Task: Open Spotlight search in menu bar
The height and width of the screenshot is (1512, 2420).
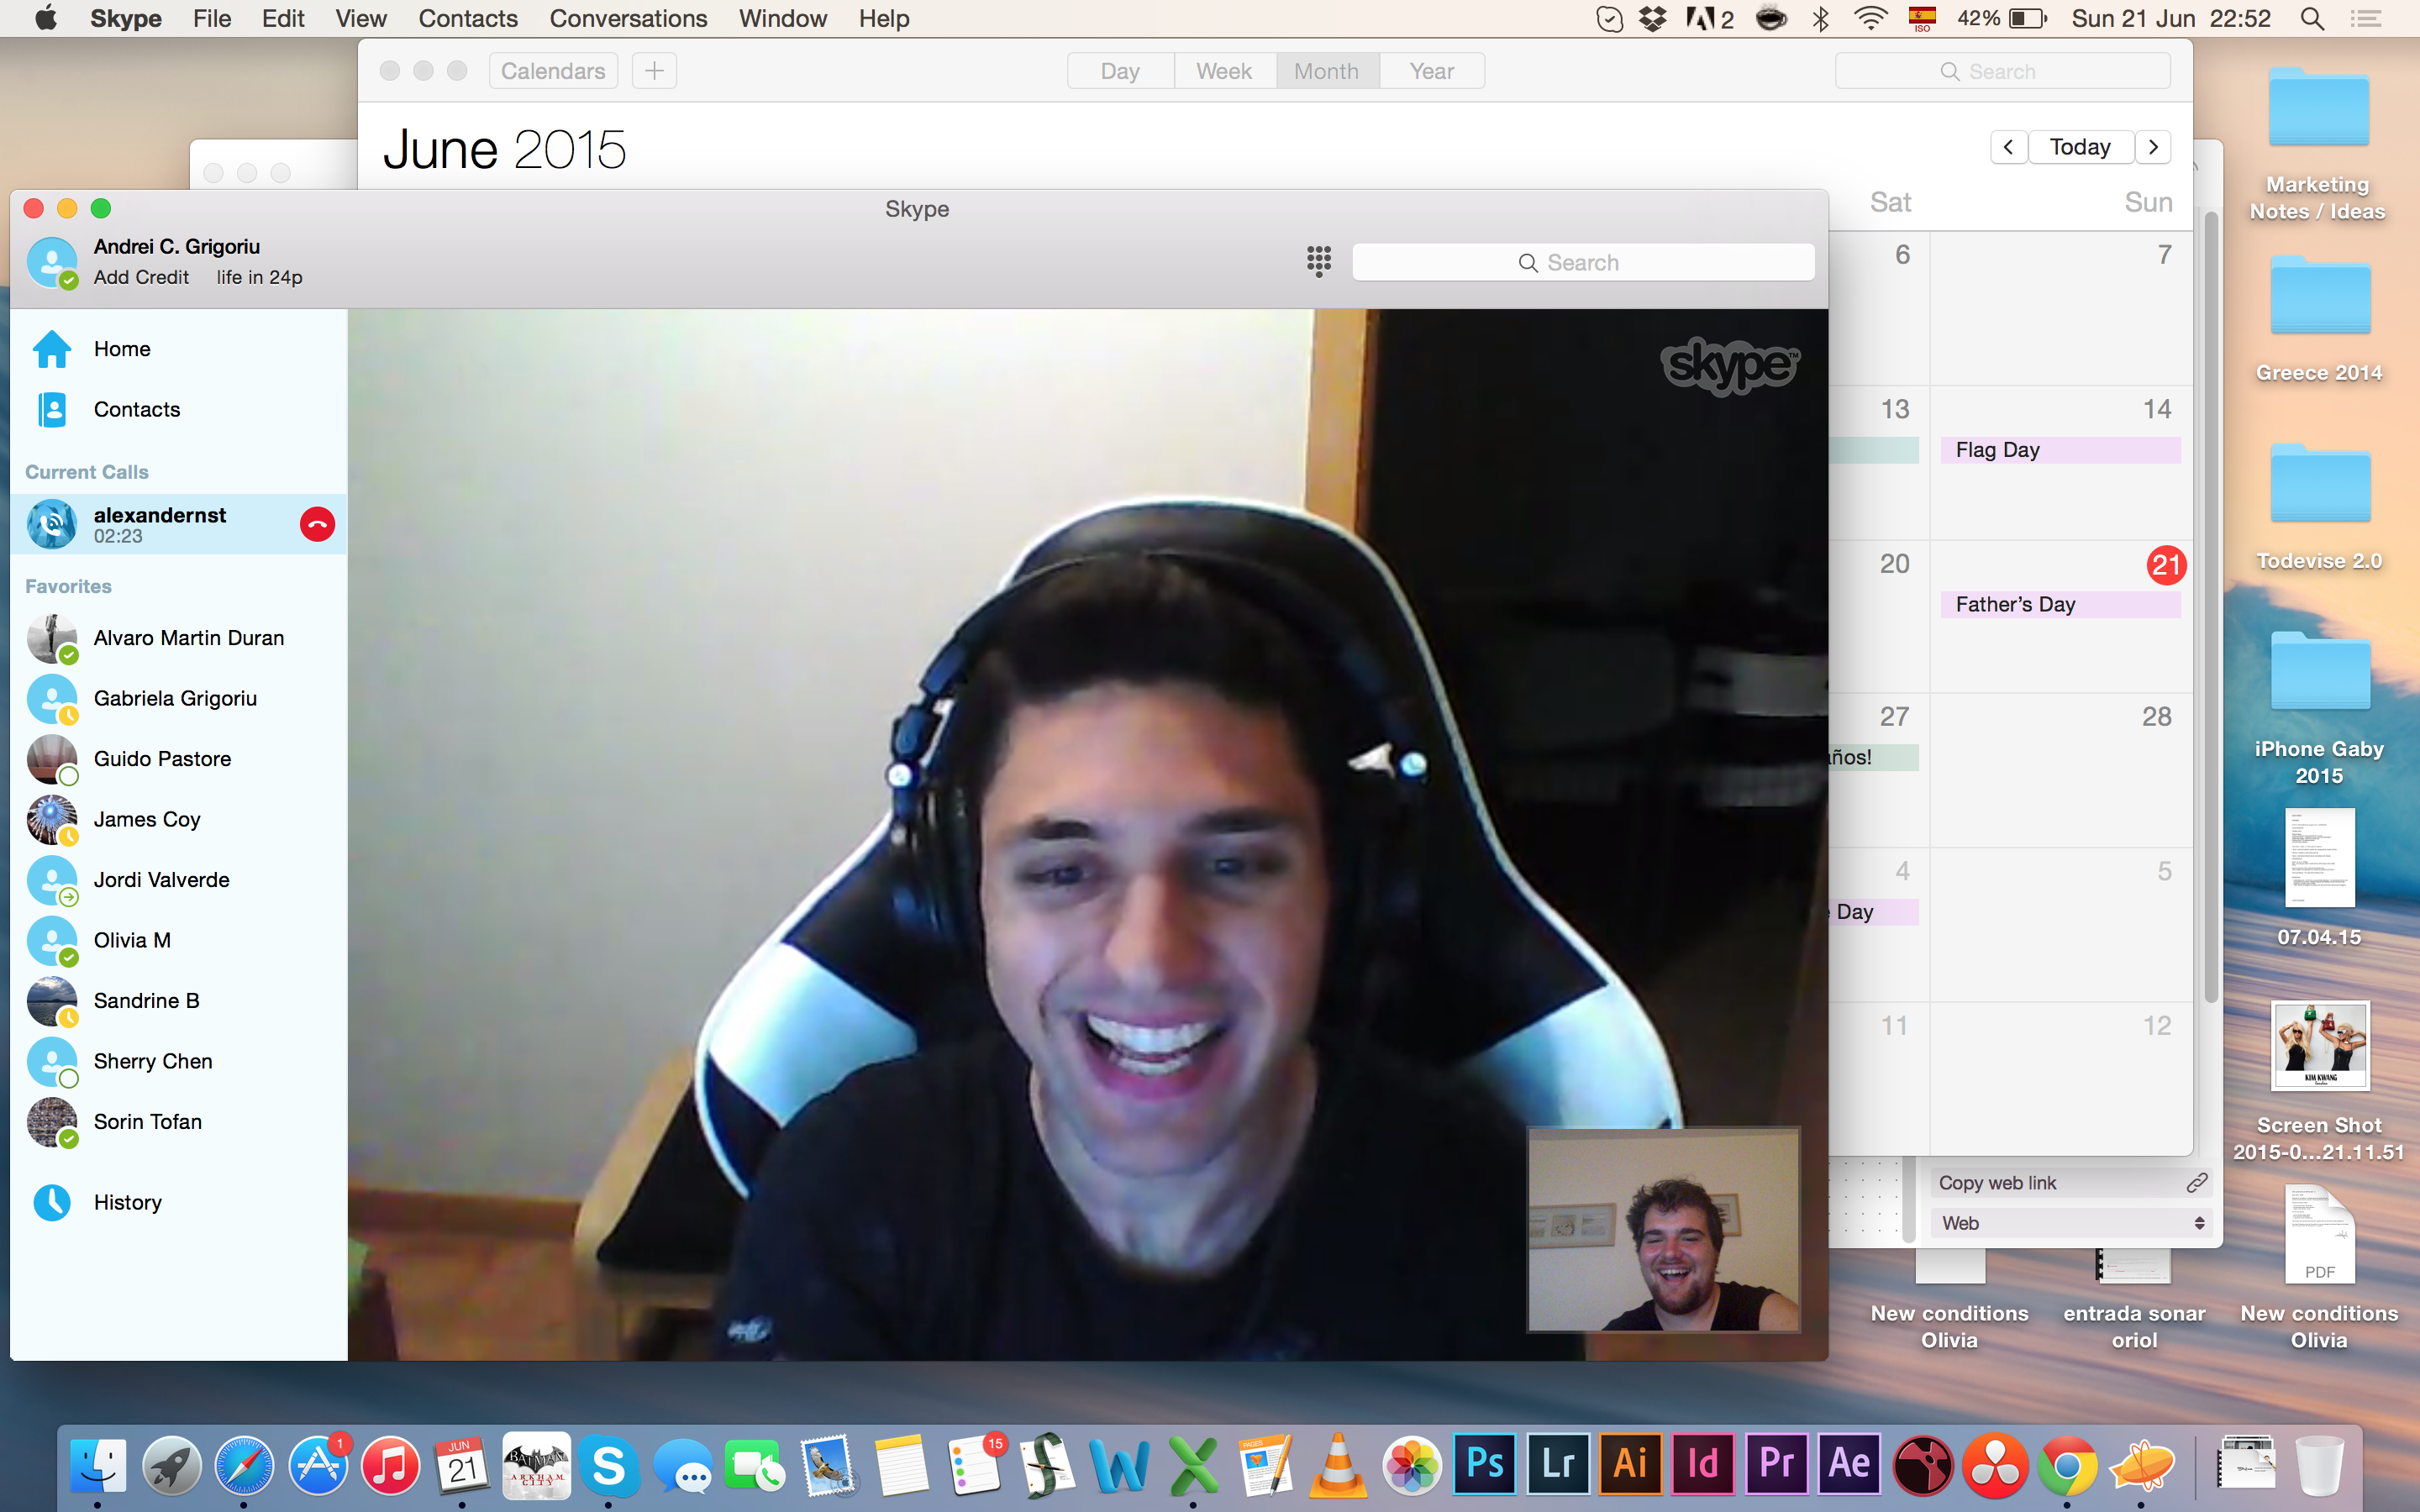Action: 2311,18
